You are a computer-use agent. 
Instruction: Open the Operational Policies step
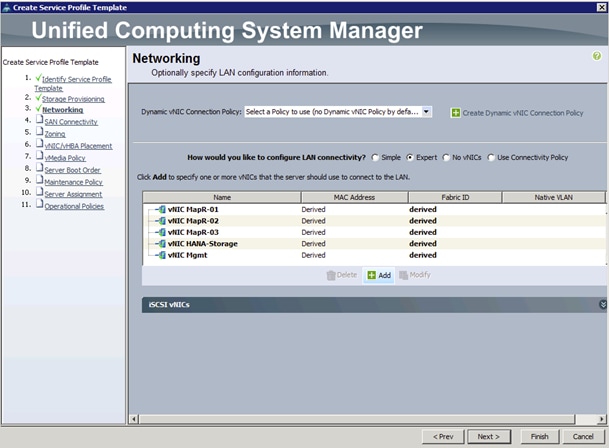[74, 206]
